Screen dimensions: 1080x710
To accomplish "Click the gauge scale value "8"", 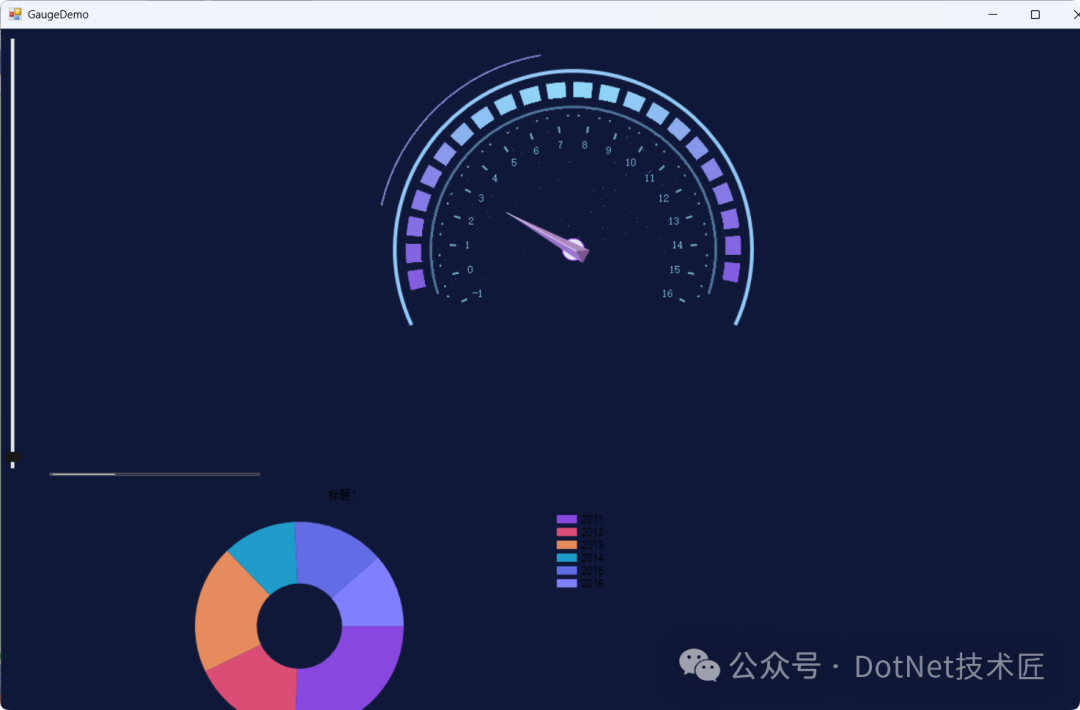I will (585, 145).
